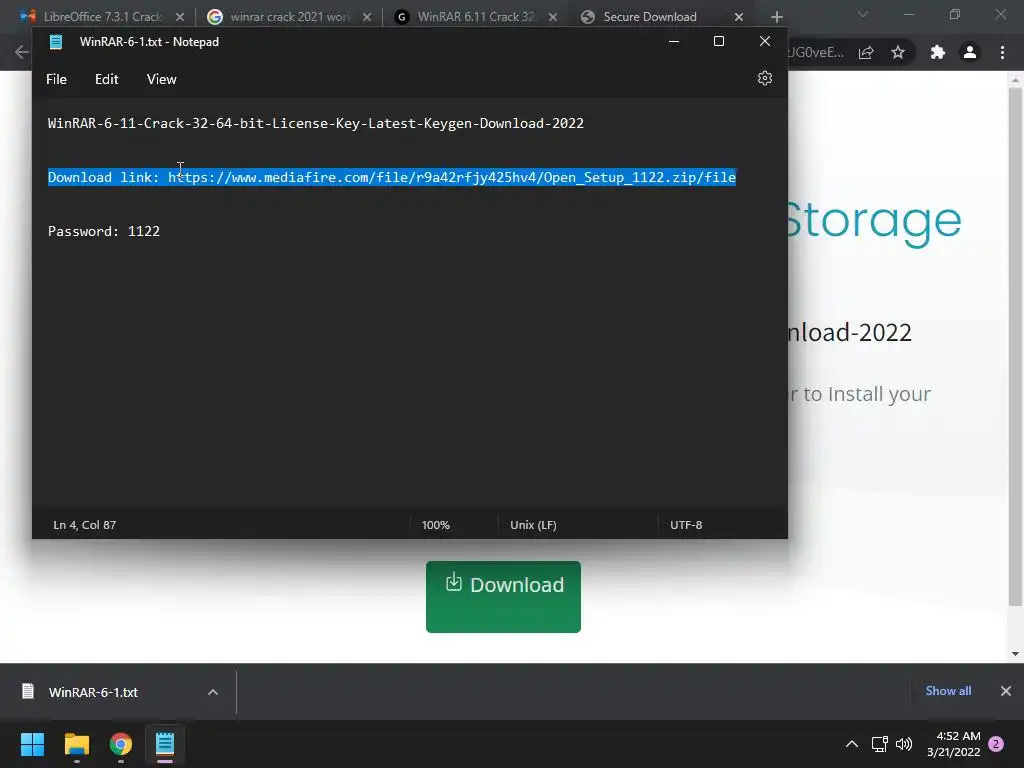Click page scrollbar down arrow

click(x=1015, y=654)
